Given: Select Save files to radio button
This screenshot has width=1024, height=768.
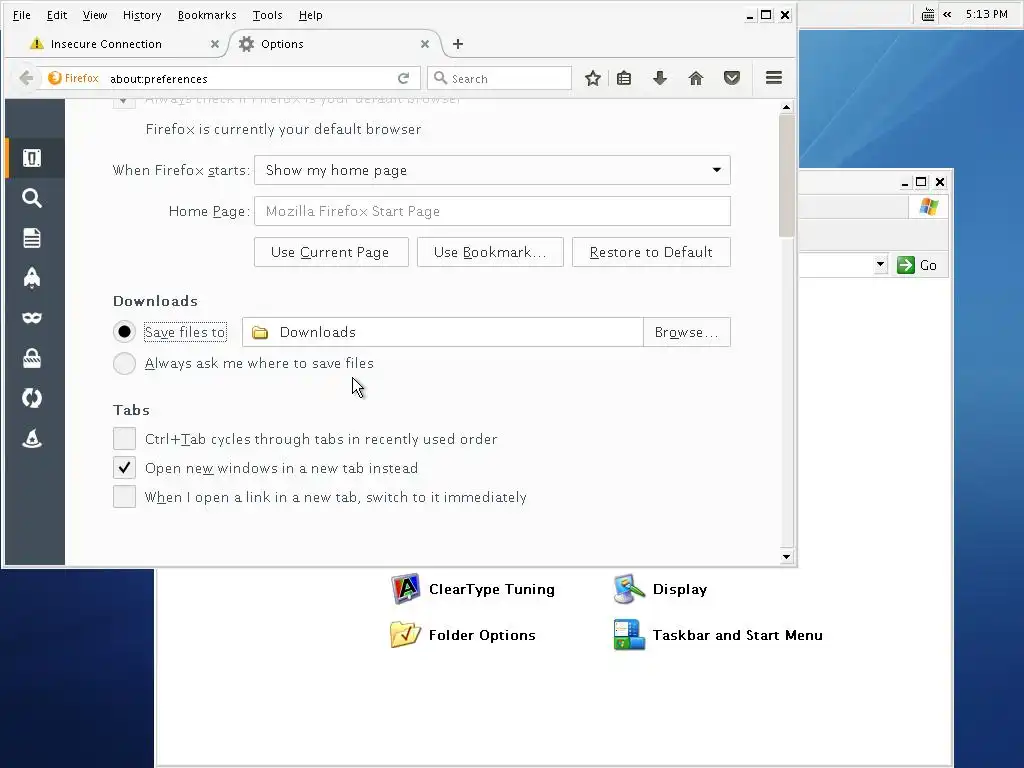Looking at the screenshot, I should [124, 332].
